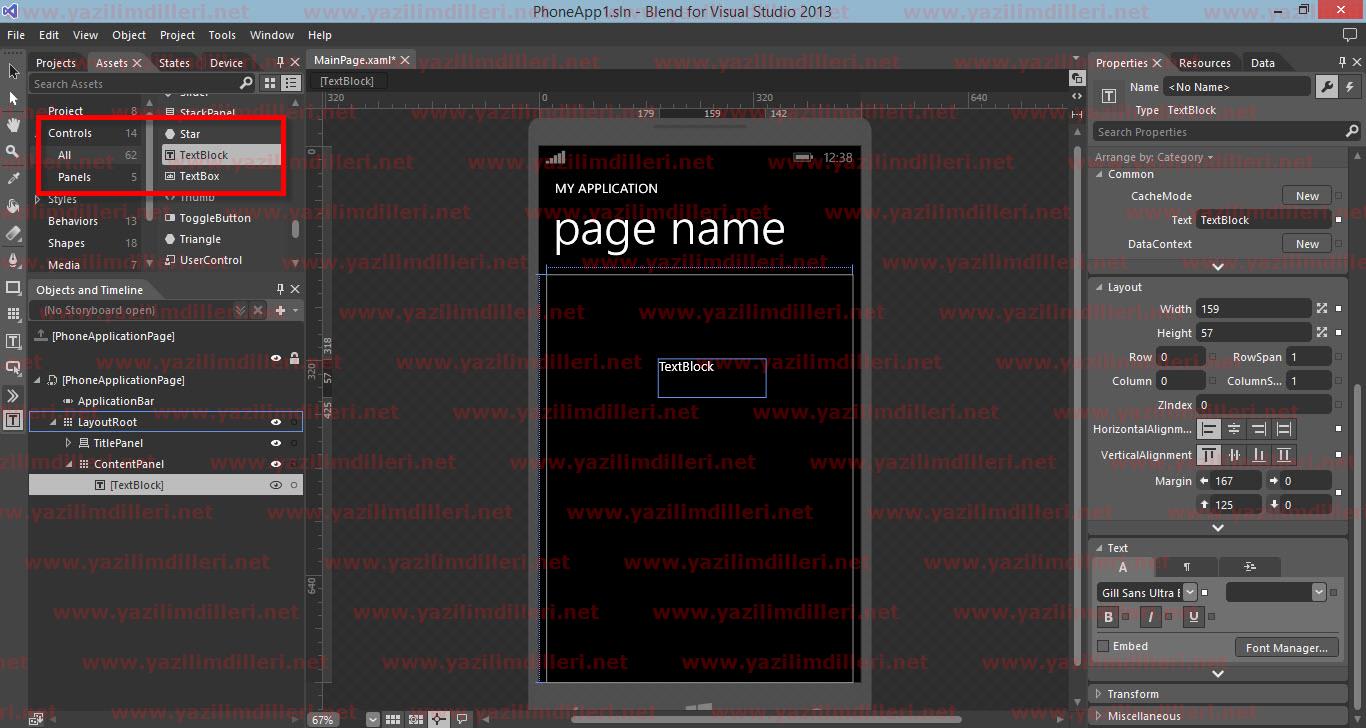Select TextBox in the Assets list

(199, 176)
